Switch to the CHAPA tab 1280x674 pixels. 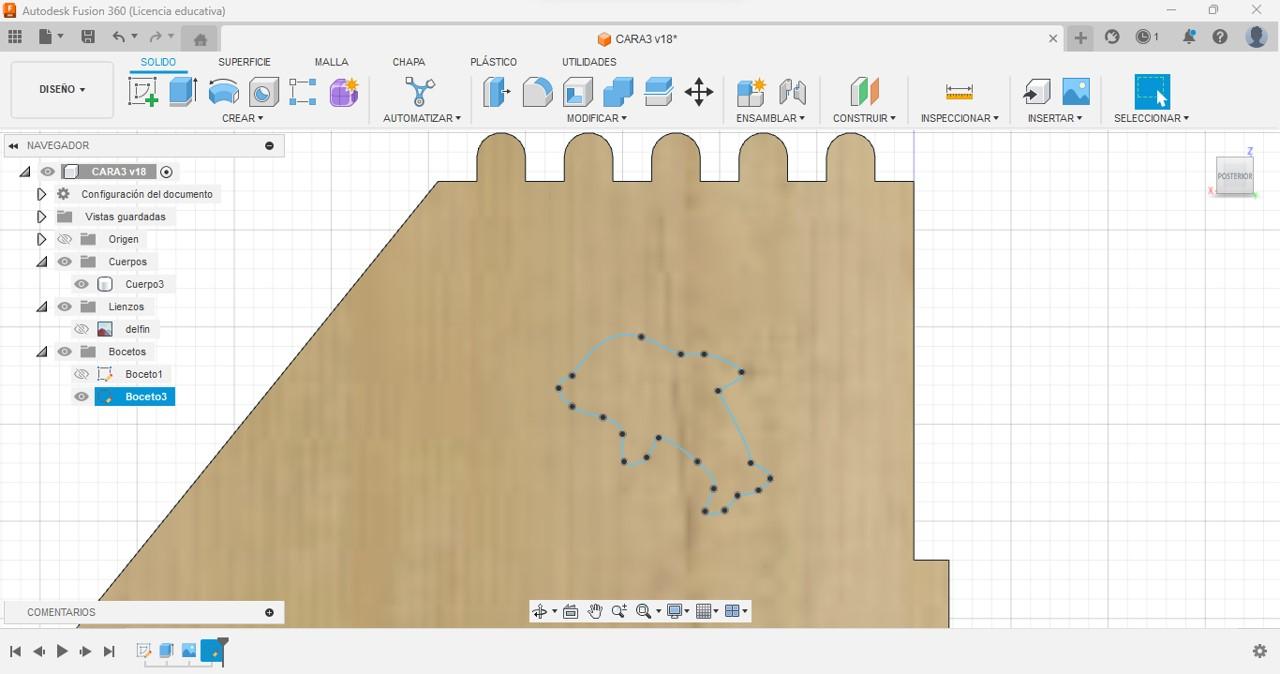click(x=409, y=62)
